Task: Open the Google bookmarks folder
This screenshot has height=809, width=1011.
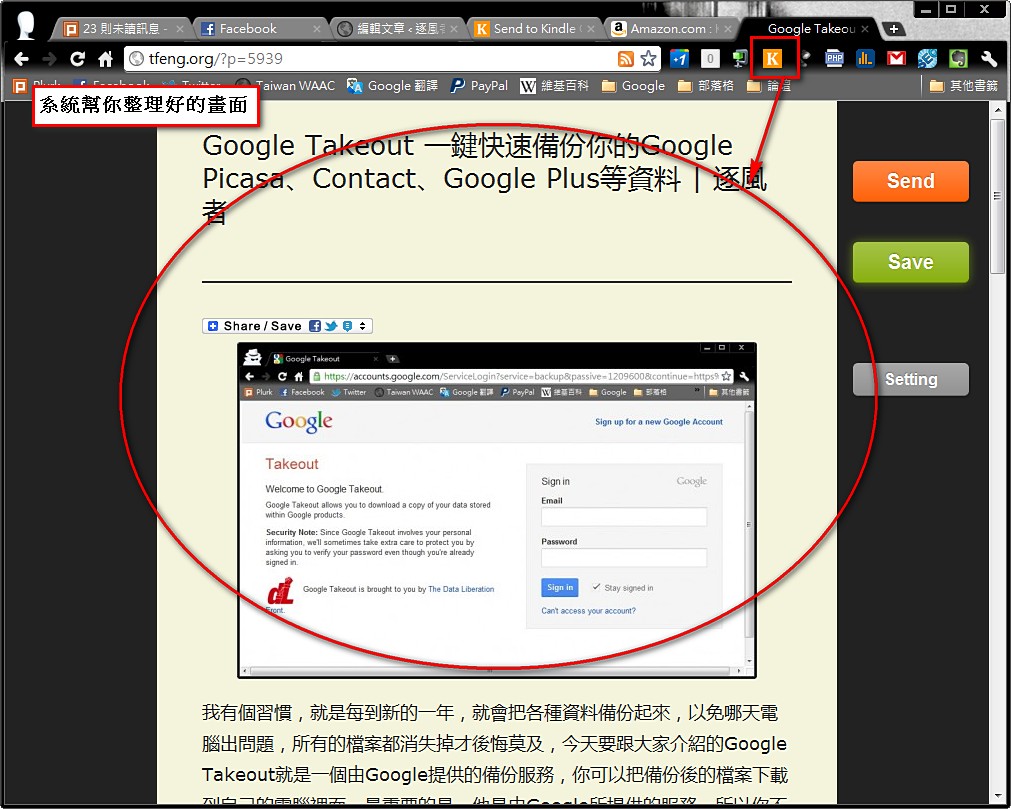Action: pos(633,86)
